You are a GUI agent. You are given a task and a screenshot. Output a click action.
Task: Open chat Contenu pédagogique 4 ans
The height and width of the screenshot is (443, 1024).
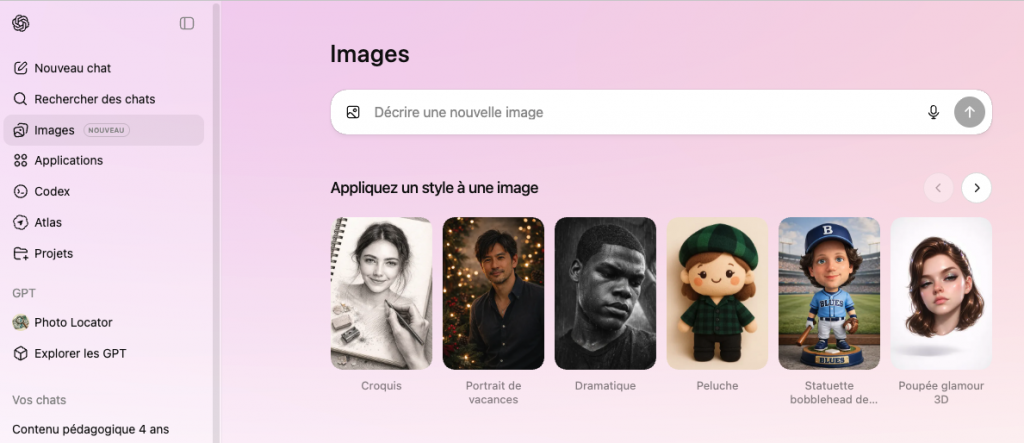tap(90, 430)
